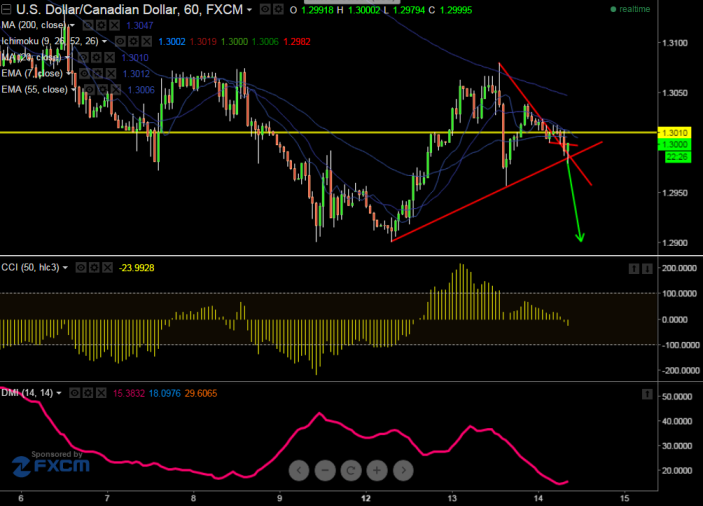The width and height of the screenshot is (703, 506).
Task: Expand the MA (200, close) dropdown arrow
Action: click(72, 26)
